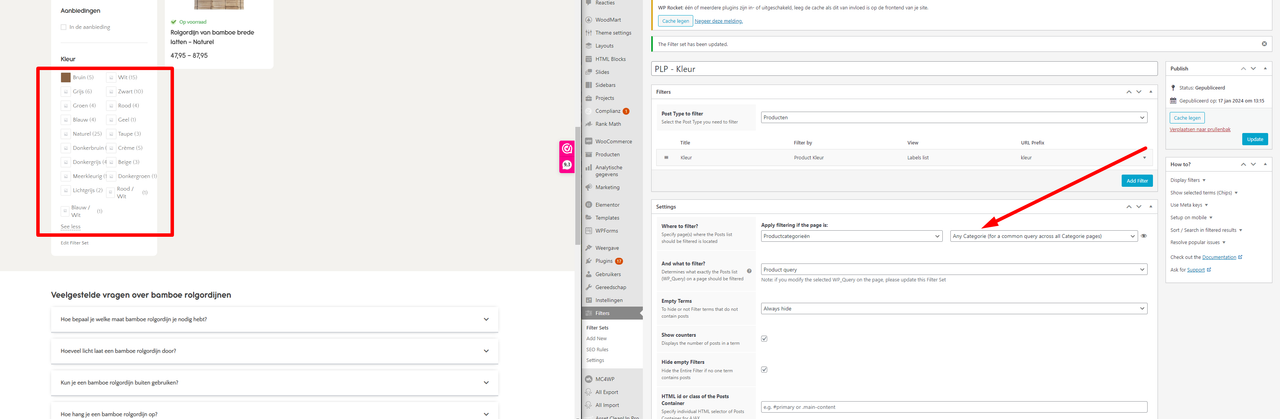Check 'In de aanbieding' filter
The image size is (1280, 419).
point(65,27)
